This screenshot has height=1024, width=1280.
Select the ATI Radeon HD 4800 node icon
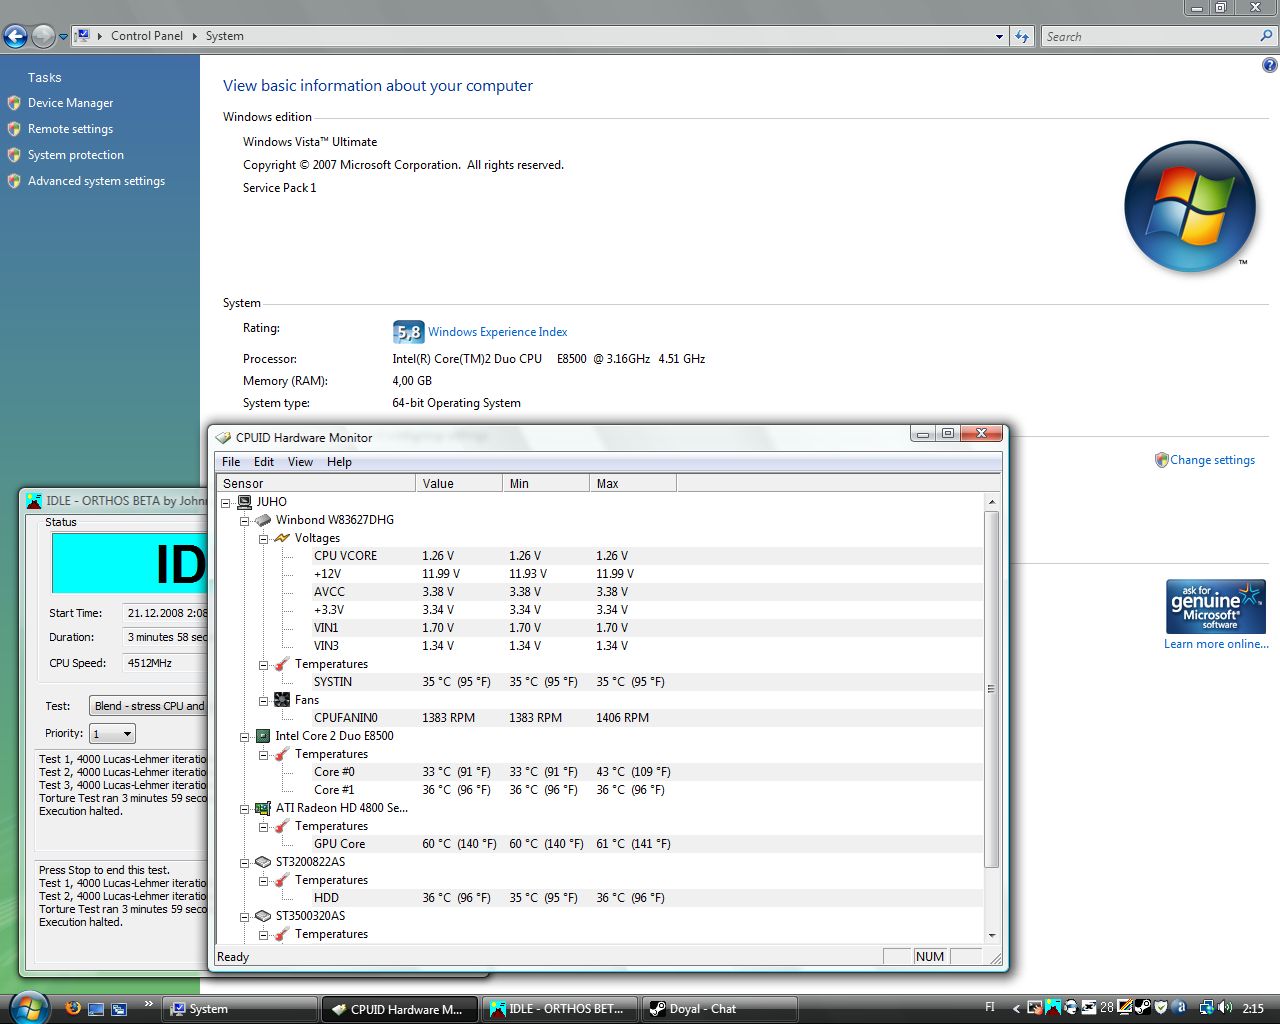coord(263,808)
